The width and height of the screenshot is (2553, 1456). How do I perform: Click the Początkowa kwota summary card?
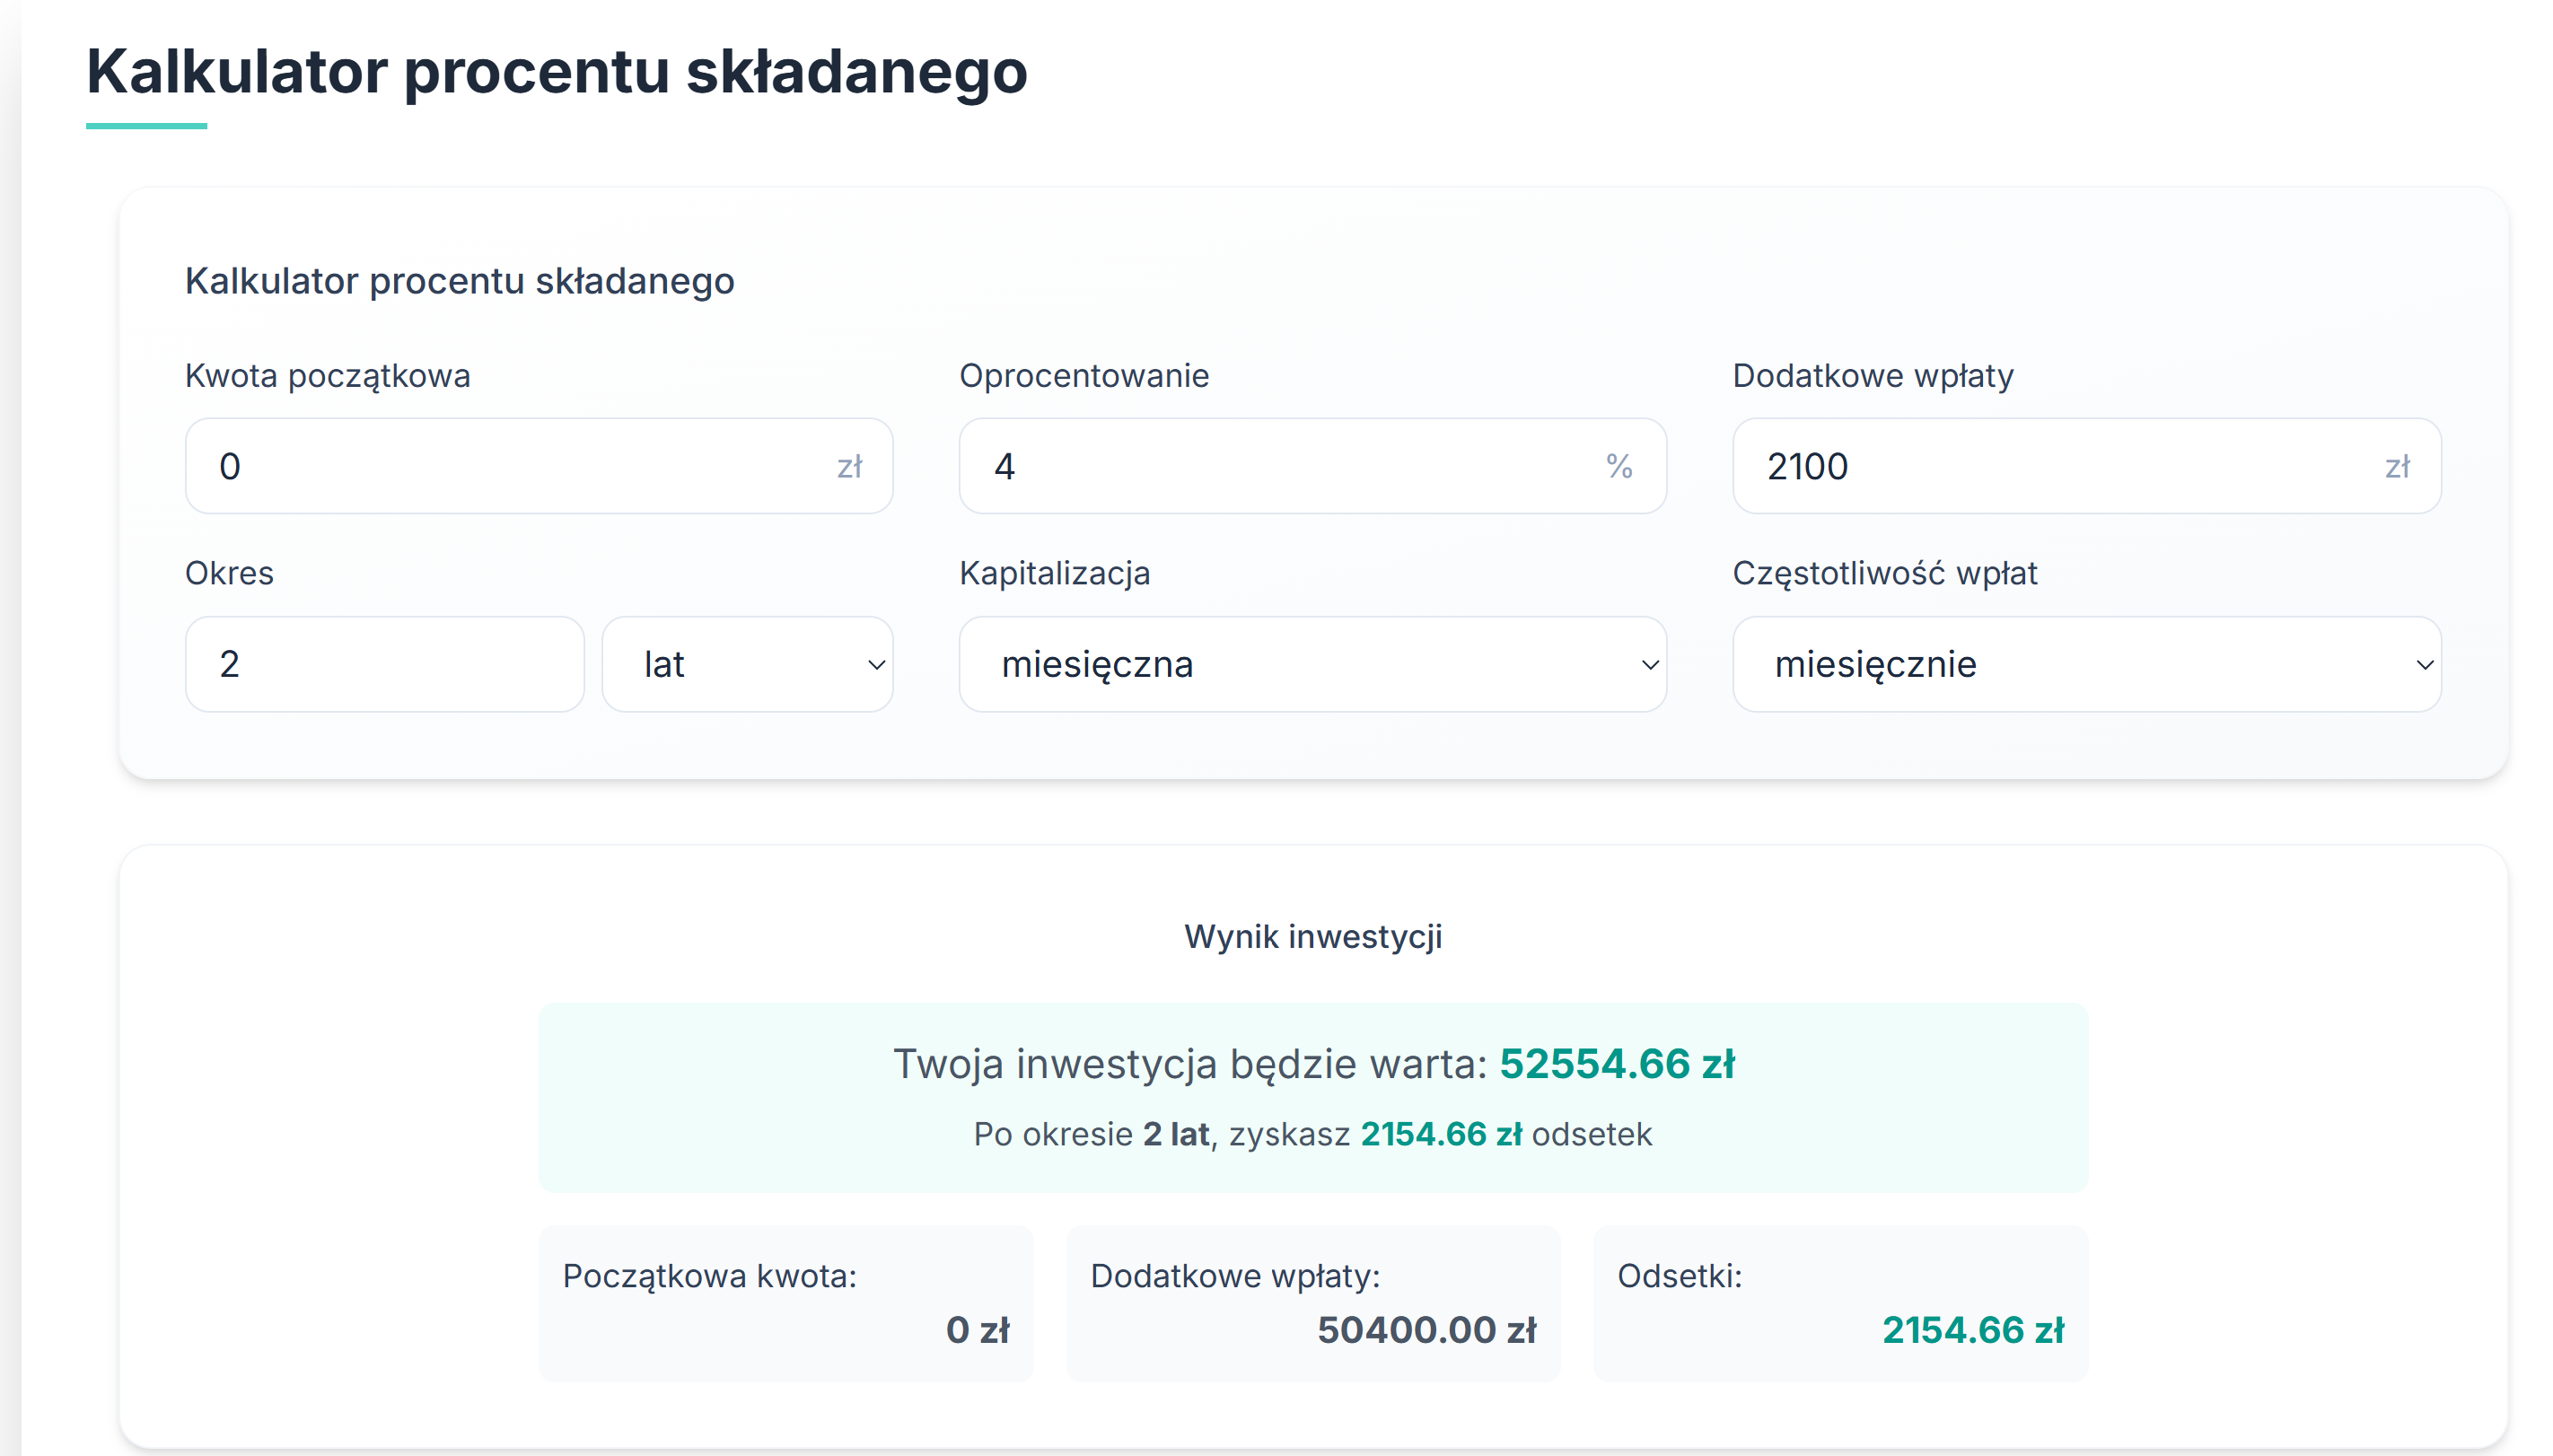pos(785,1303)
